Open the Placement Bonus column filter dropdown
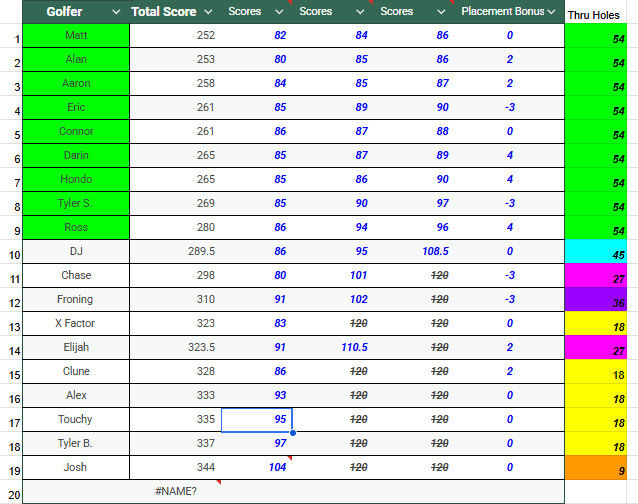Screen dimensions: 638x504 [551, 12]
